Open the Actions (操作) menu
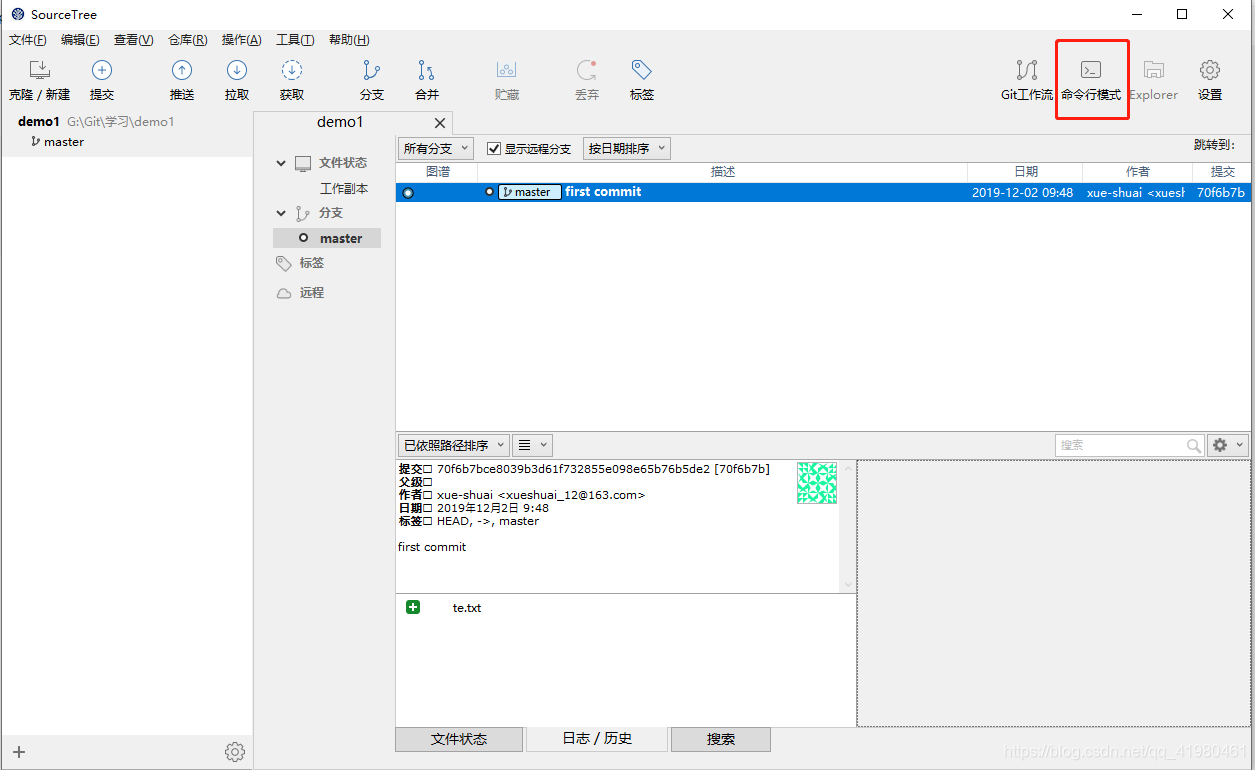Screen dimensions: 1255x770 (242, 40)
